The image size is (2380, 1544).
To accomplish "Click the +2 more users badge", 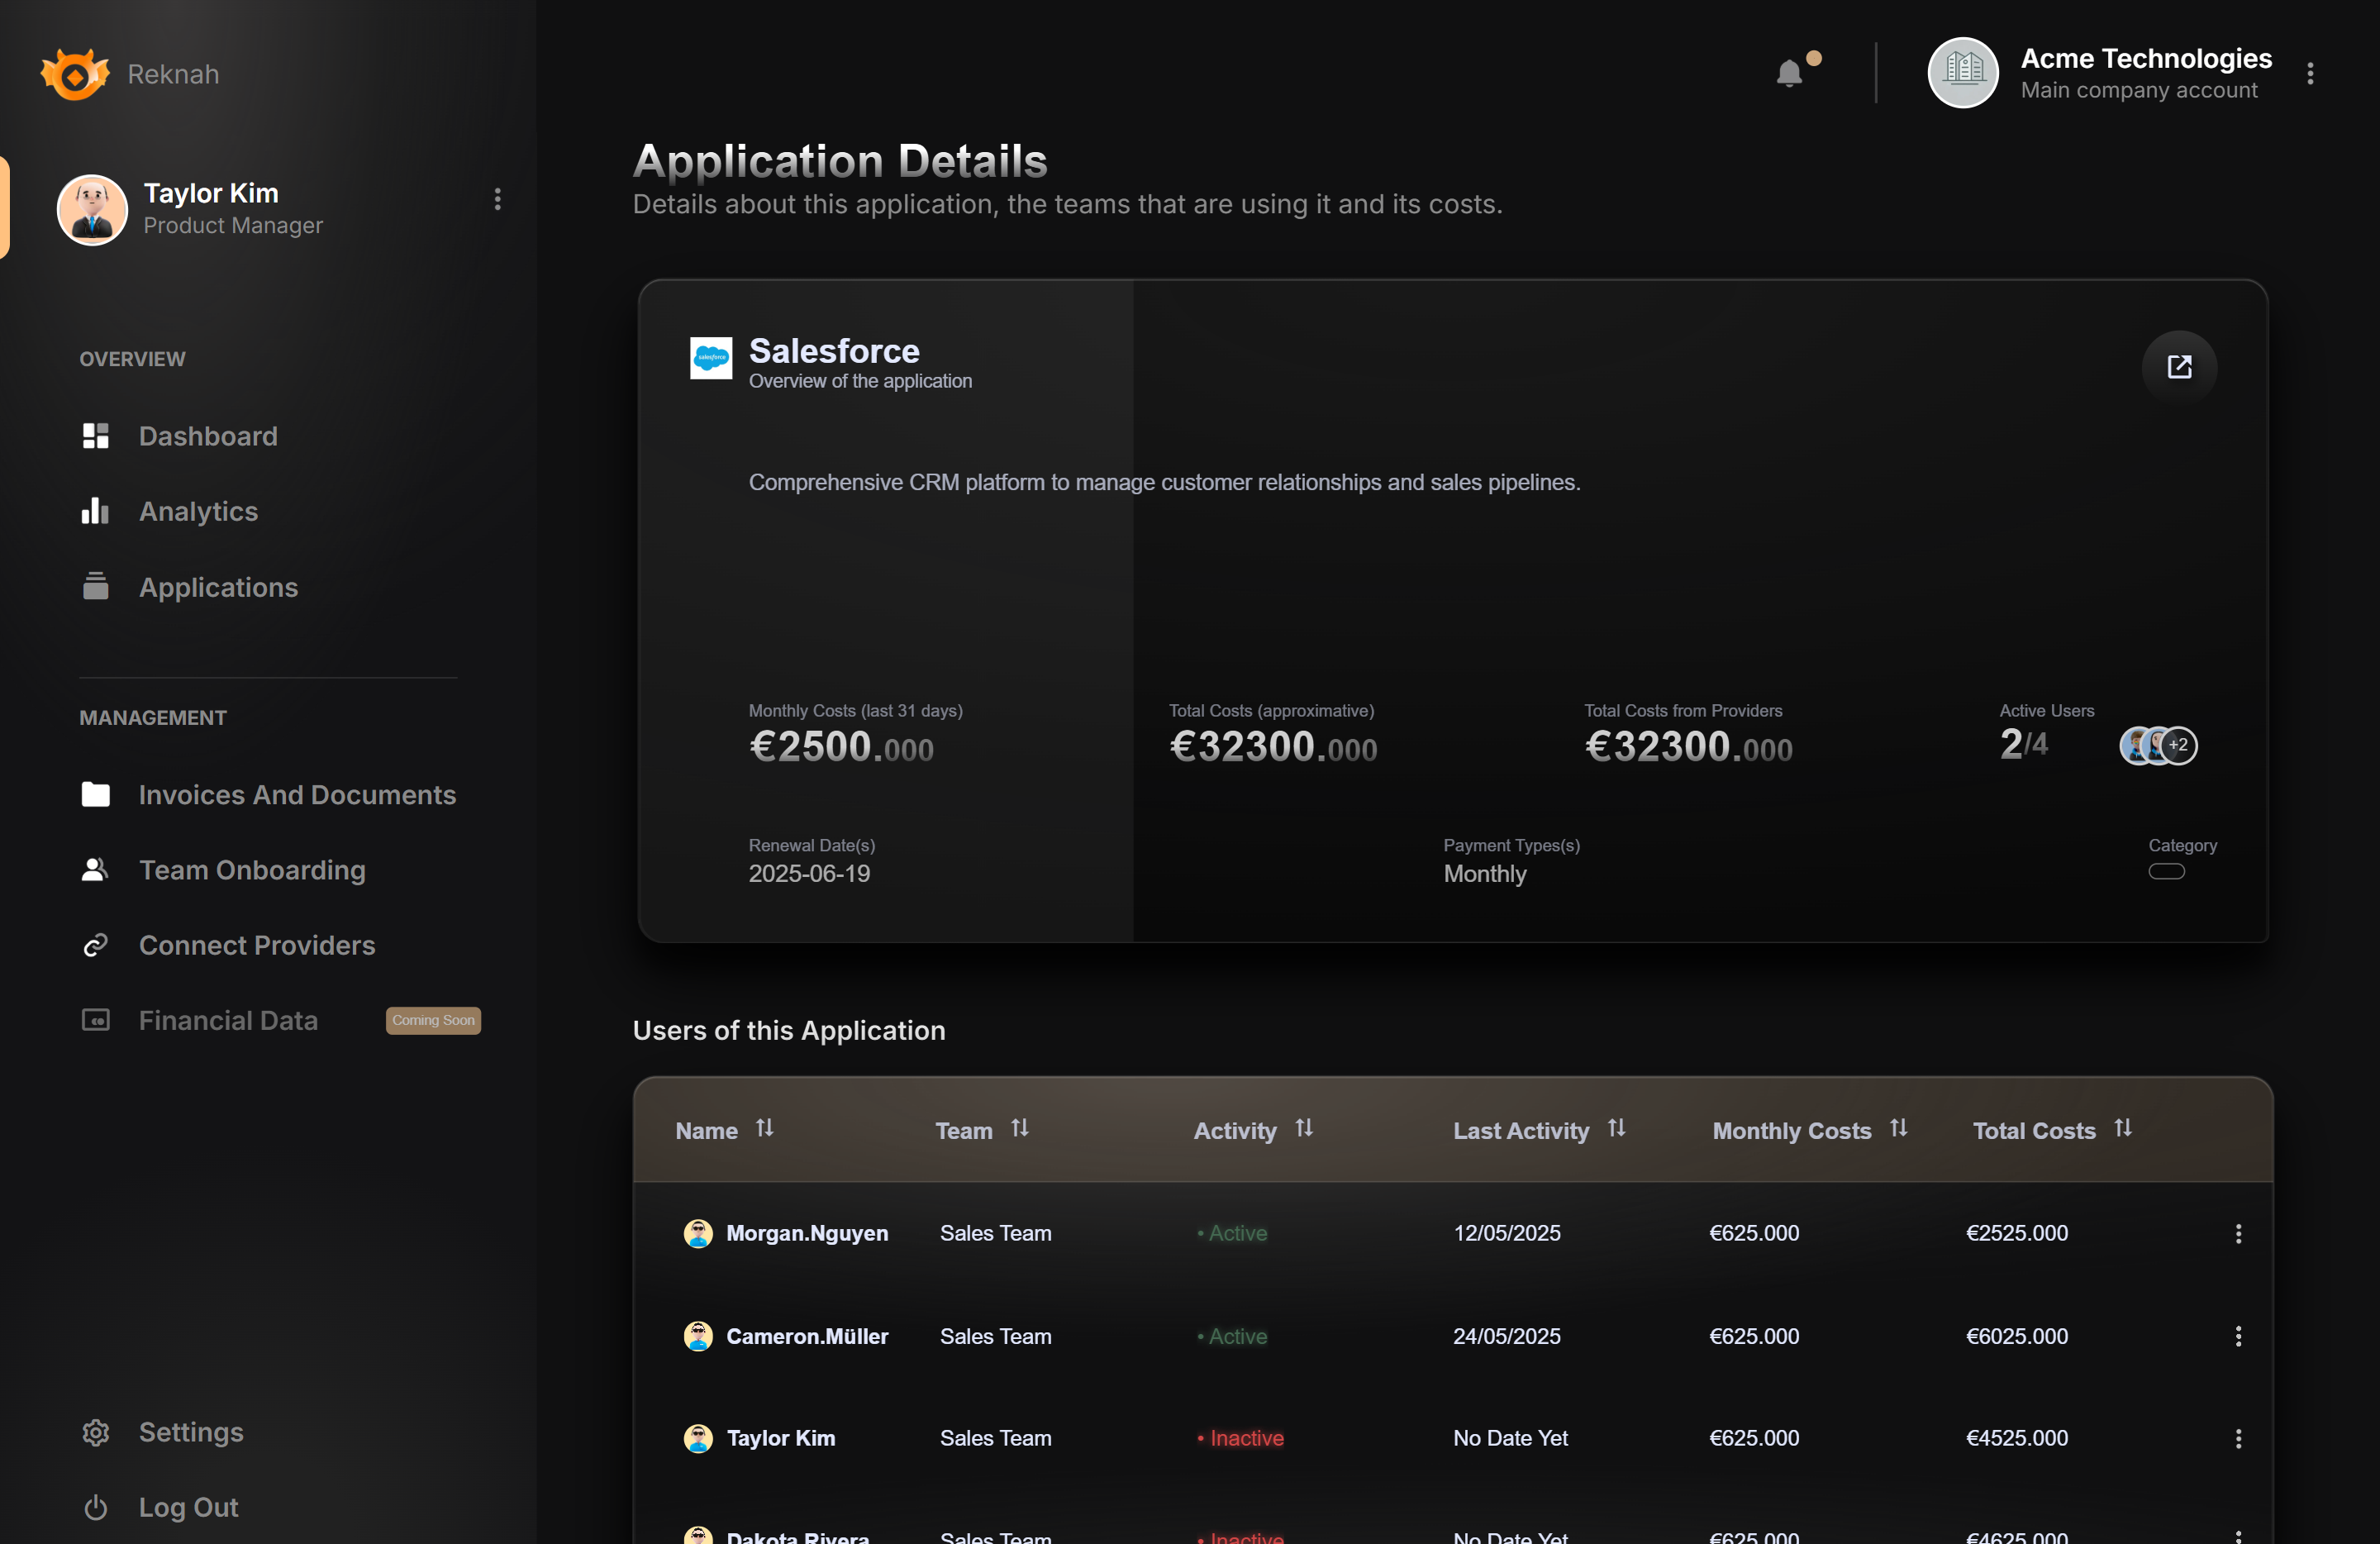I will [2179, 745].
